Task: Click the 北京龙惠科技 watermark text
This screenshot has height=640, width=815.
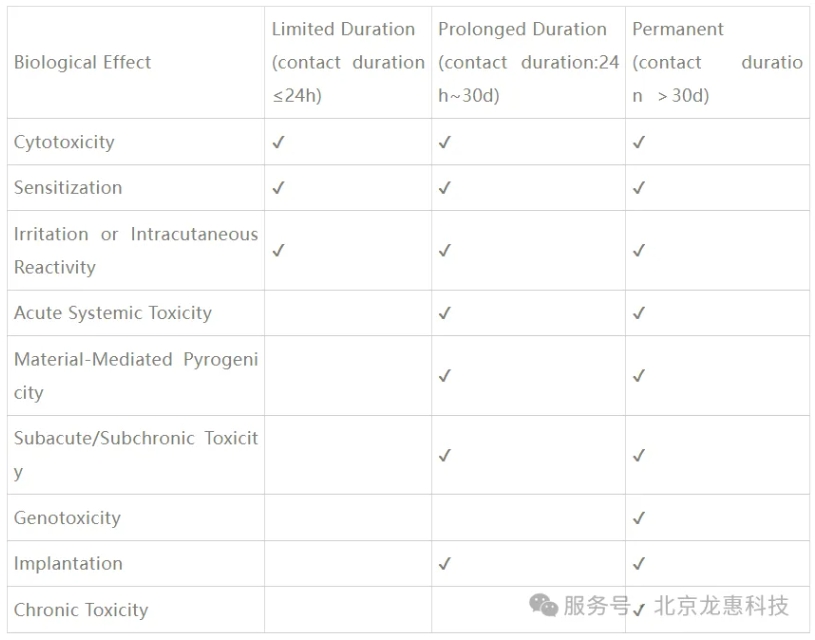Action: pyautogui.click(x=721, y=606)
